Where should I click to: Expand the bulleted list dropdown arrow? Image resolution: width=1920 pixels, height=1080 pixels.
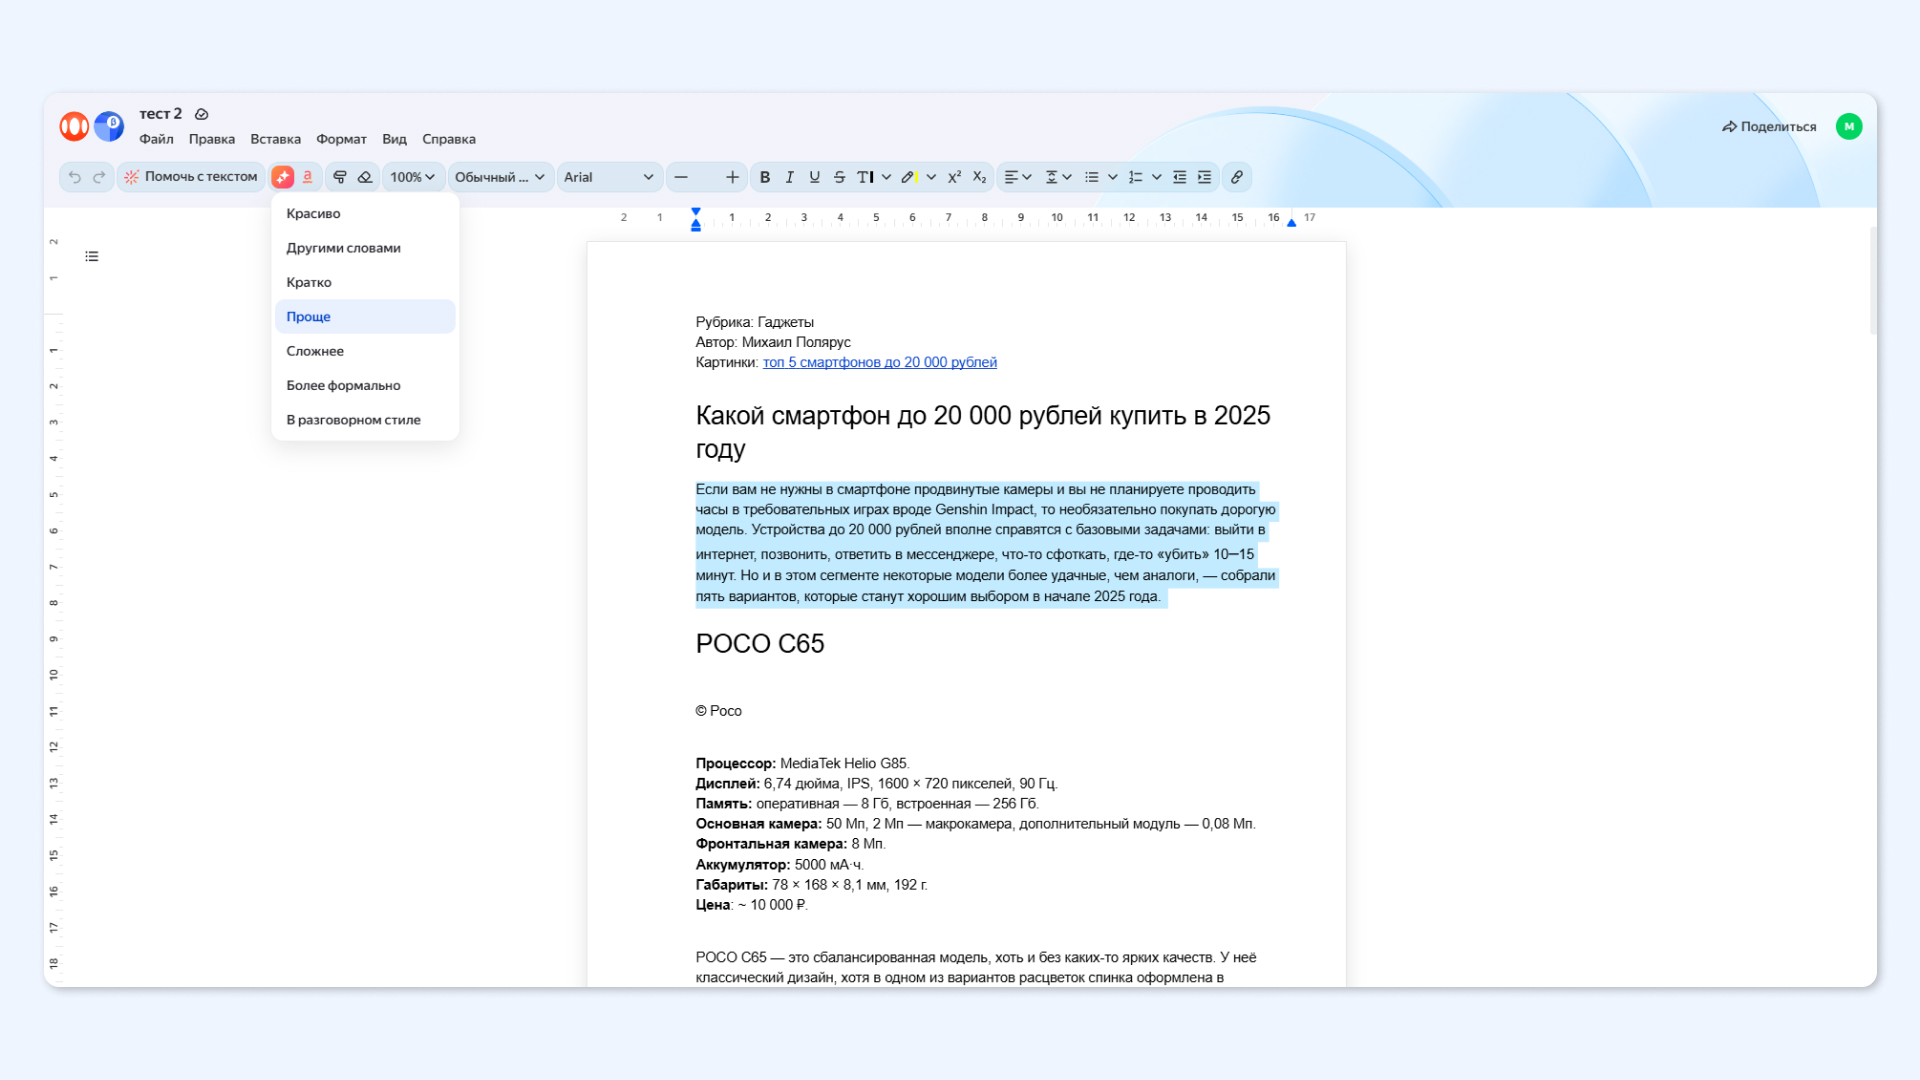pyautogui.click(x=1112, y=177)
